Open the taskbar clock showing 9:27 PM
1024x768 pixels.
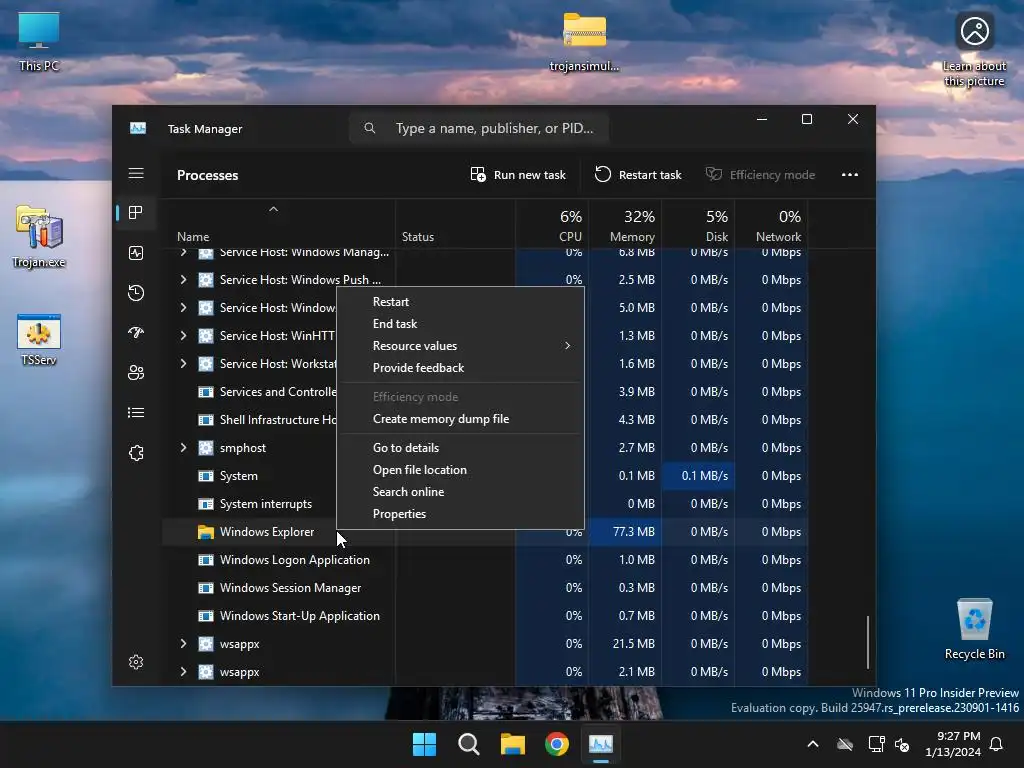pos(953,744)
